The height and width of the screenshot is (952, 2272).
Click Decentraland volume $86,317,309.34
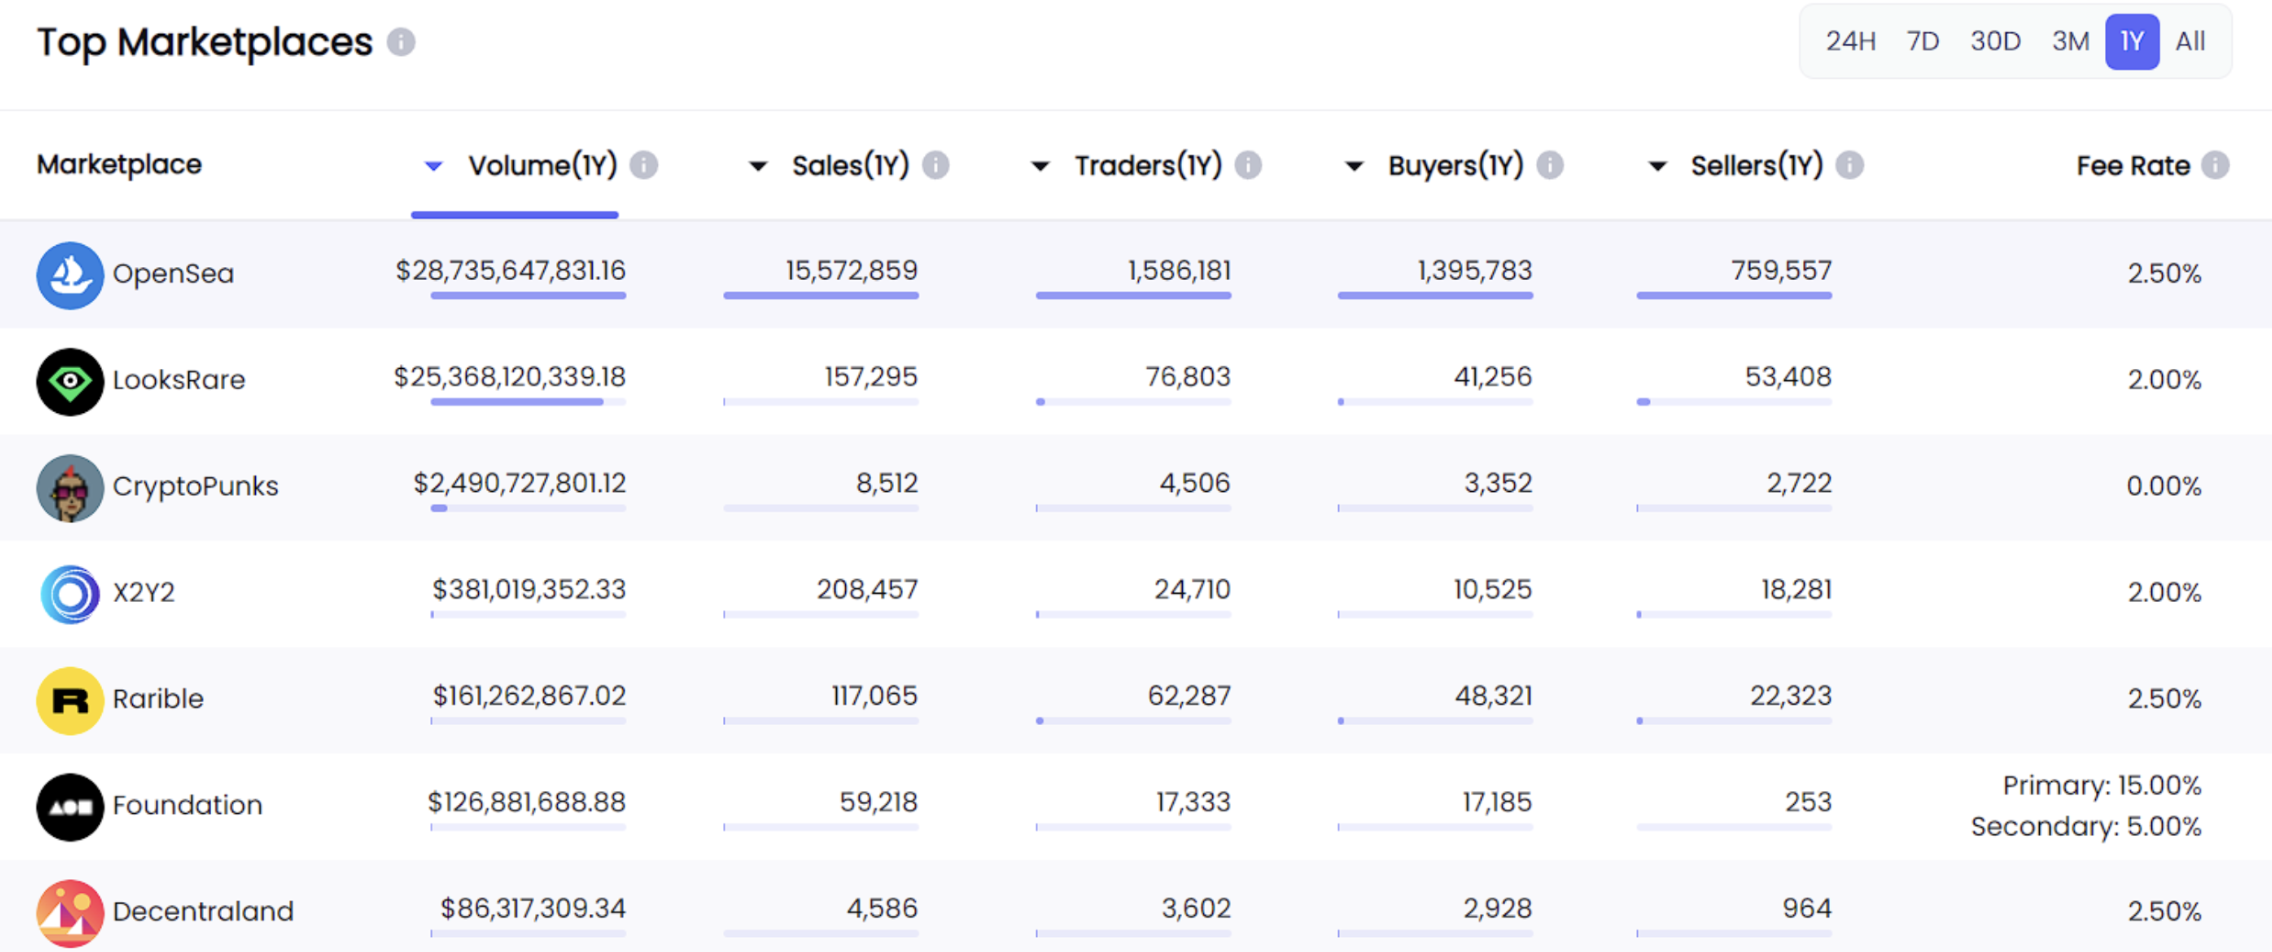click(533, 909)
